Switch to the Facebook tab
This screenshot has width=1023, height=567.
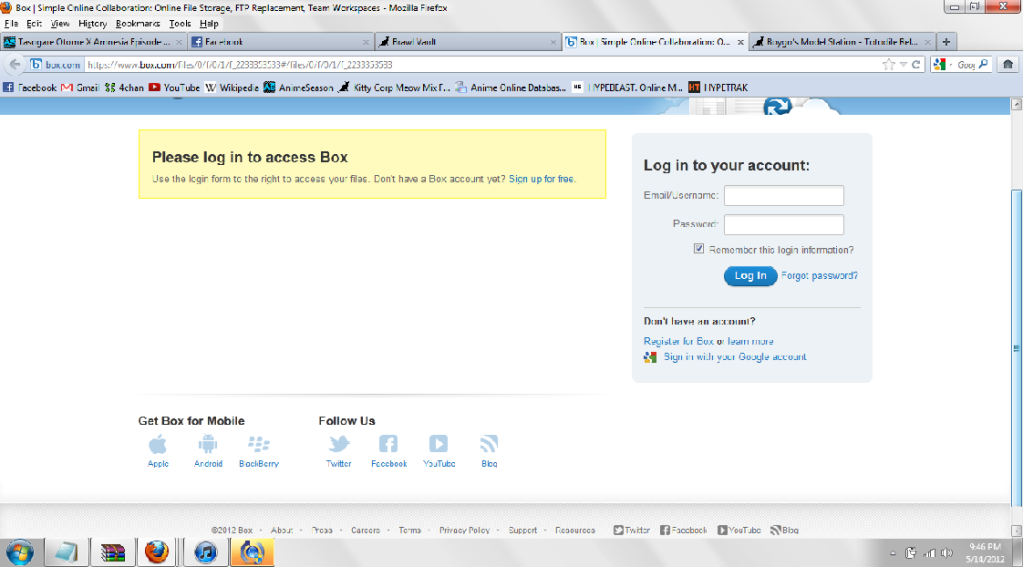point(281,42)
